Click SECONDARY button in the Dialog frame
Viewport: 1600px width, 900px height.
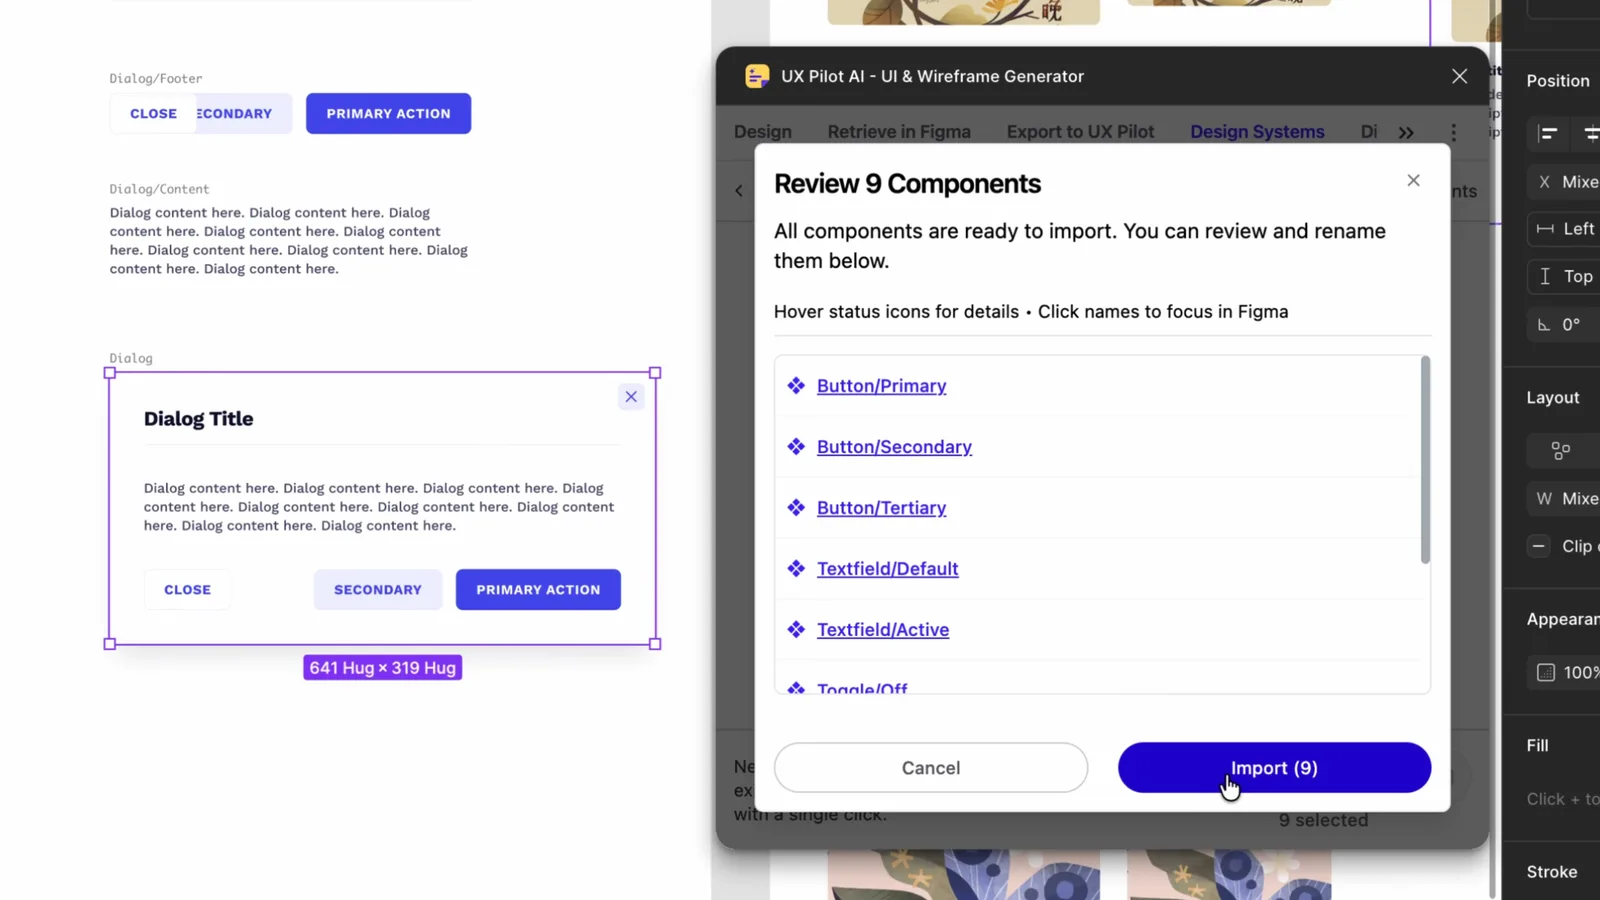(x=378, y=589)
